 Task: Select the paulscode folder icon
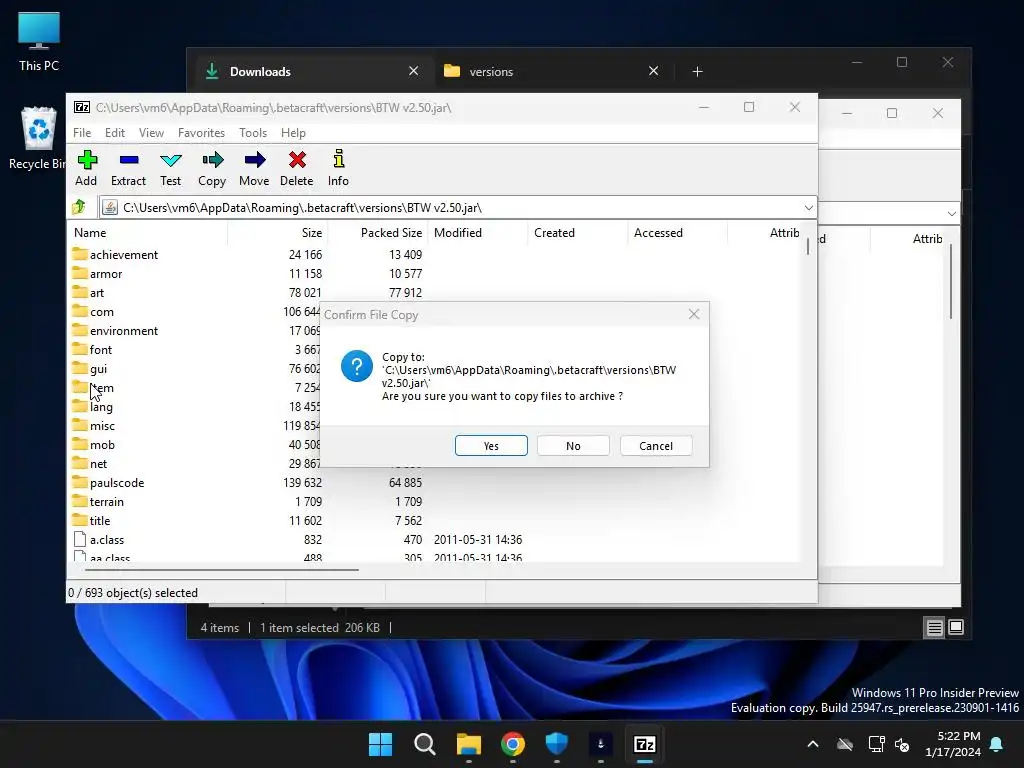(80, 482)
